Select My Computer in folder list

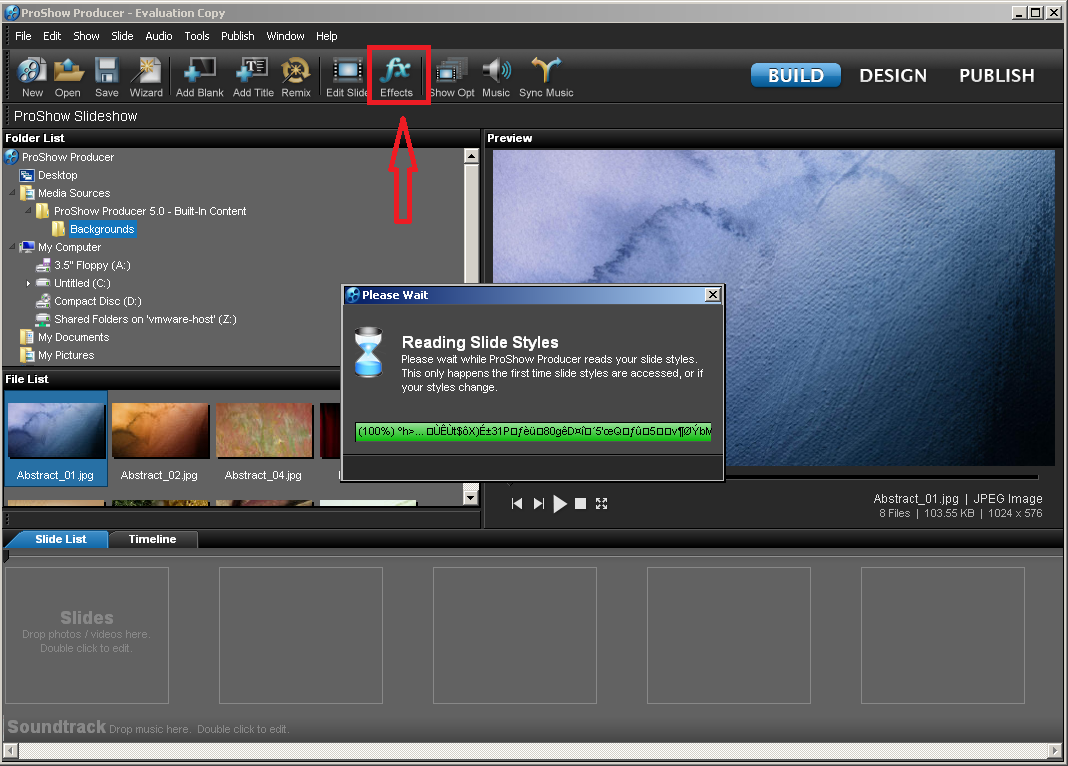click(69, 247)
